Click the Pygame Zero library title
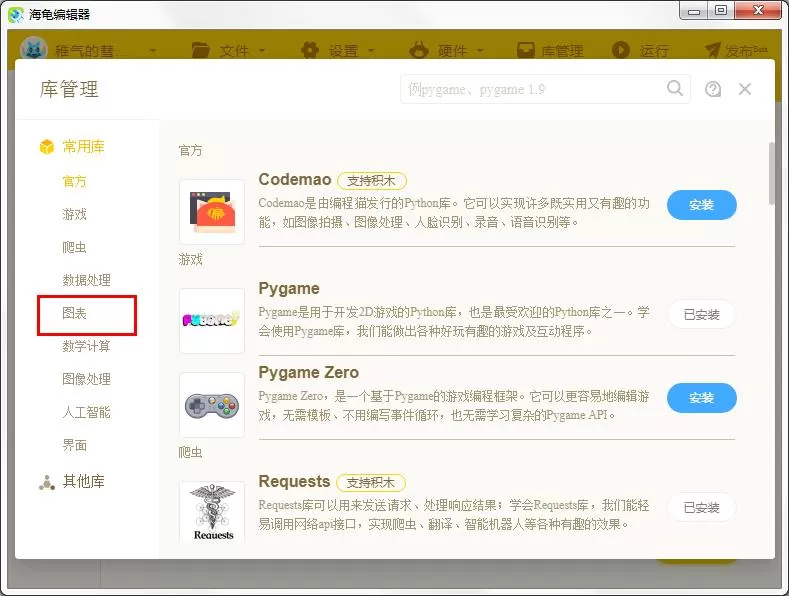The image size is (789, 596). (x=308, y=372)
